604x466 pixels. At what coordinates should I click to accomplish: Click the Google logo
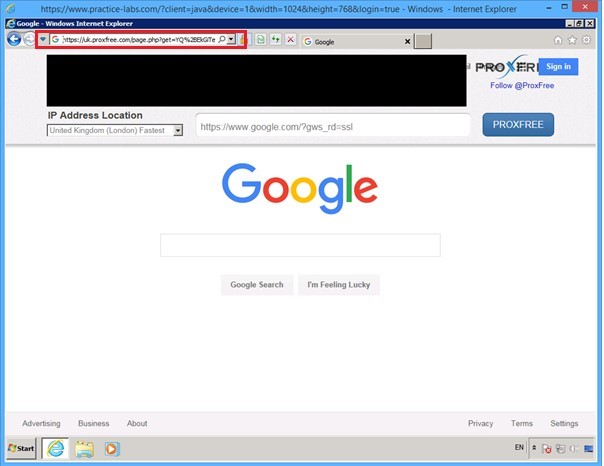(300, 188)
